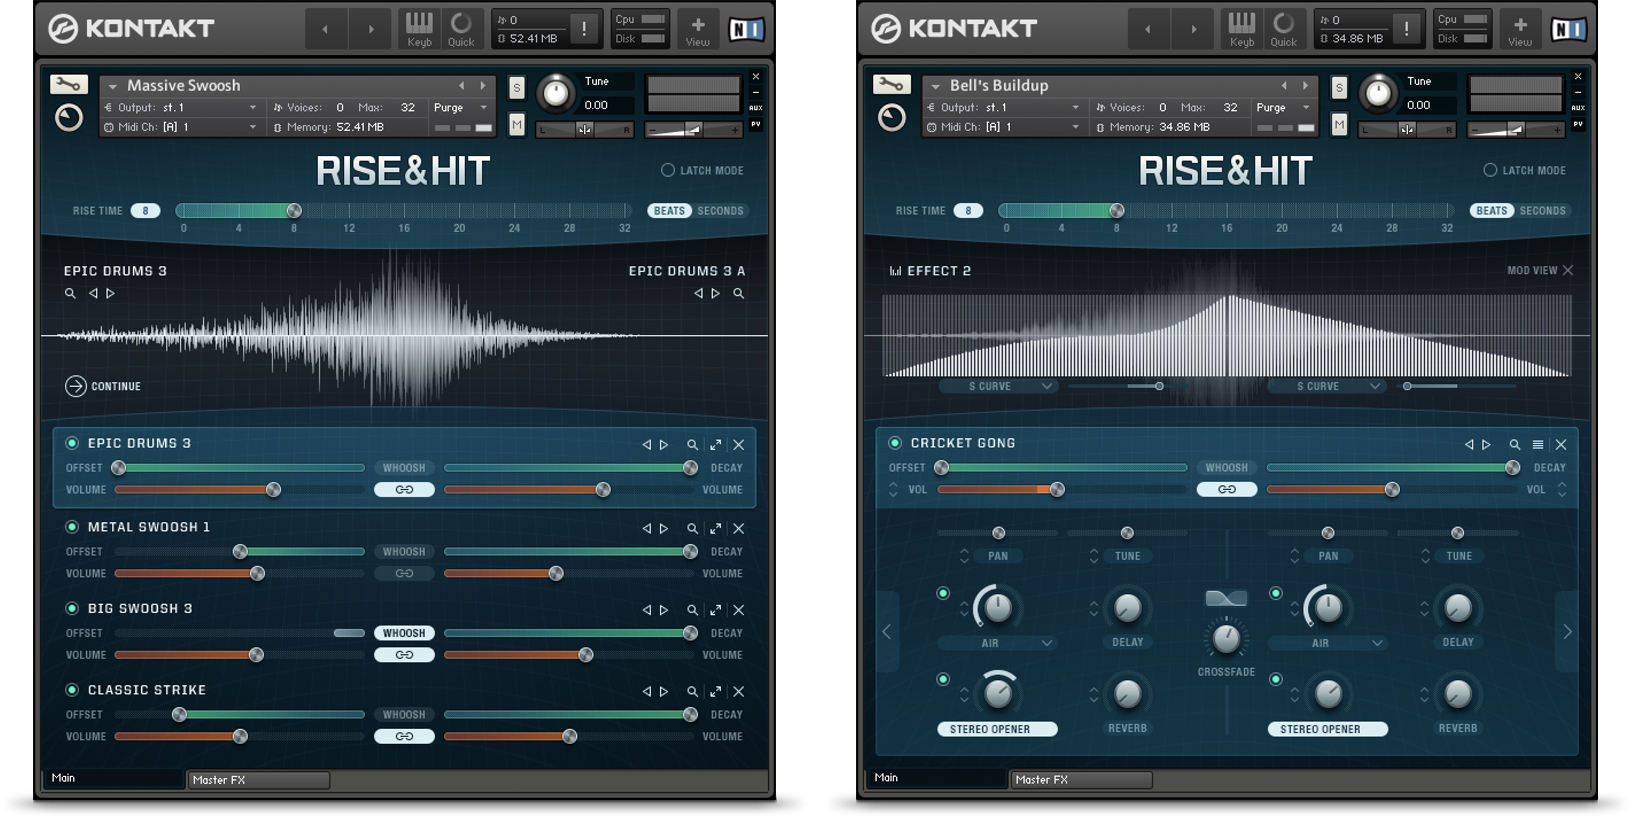1631x818 pixels.
Task: Switch Rise Time unit to Seconds in left window
Action: click(720, 211)
